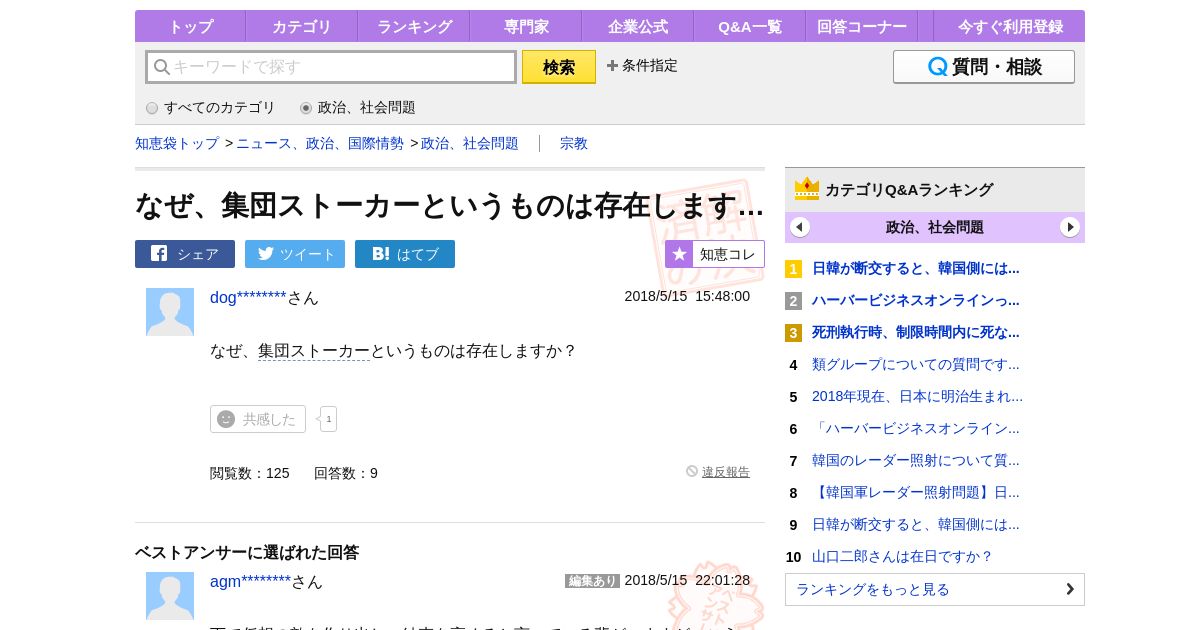
Task: Open agm******** user avatar image
Action: click(x=170, y=596)
